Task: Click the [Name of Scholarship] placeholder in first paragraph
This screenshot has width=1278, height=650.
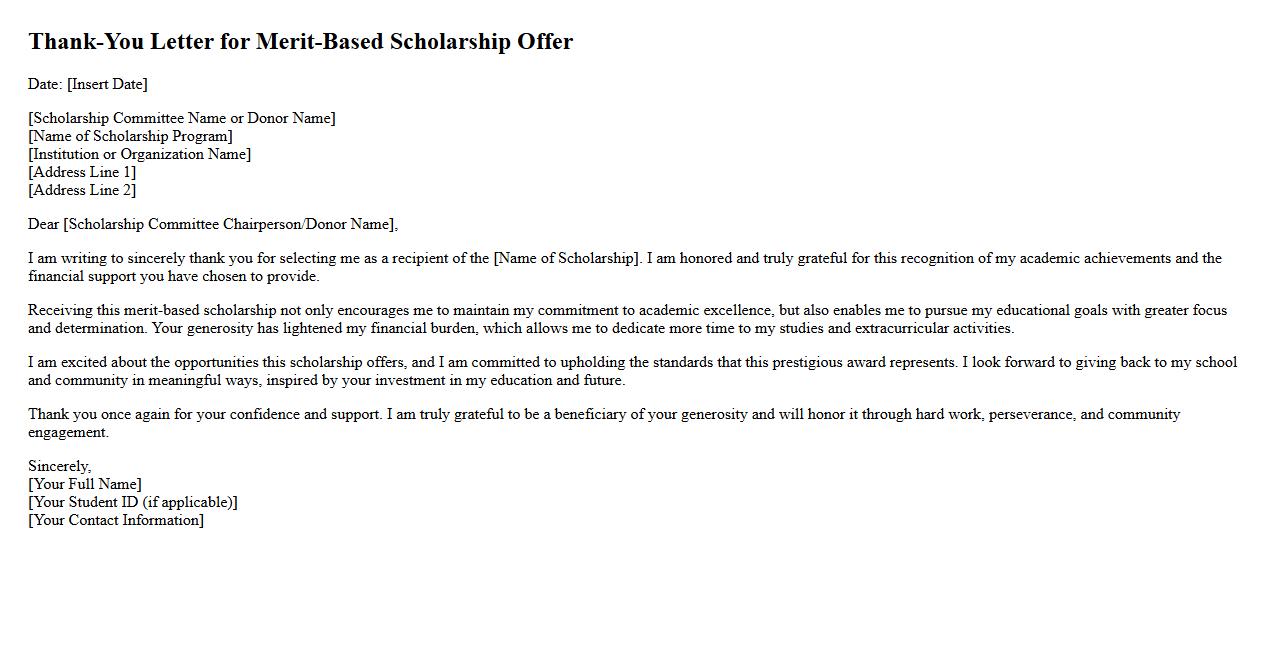Action: point(566,258)
